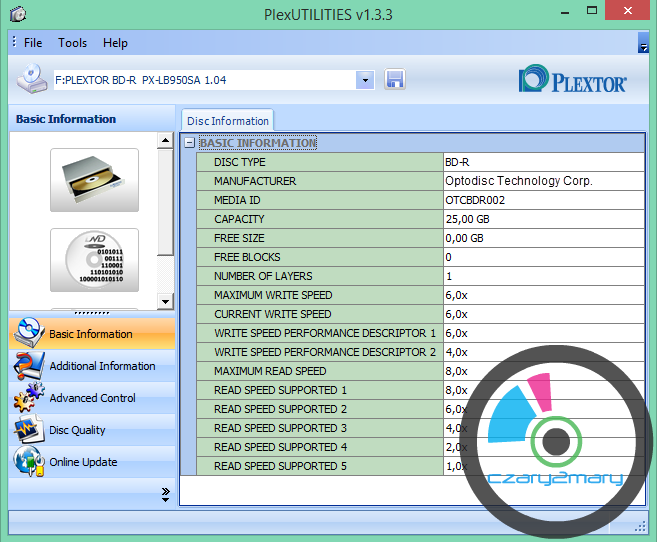Select the disc binary data icon

94,259
